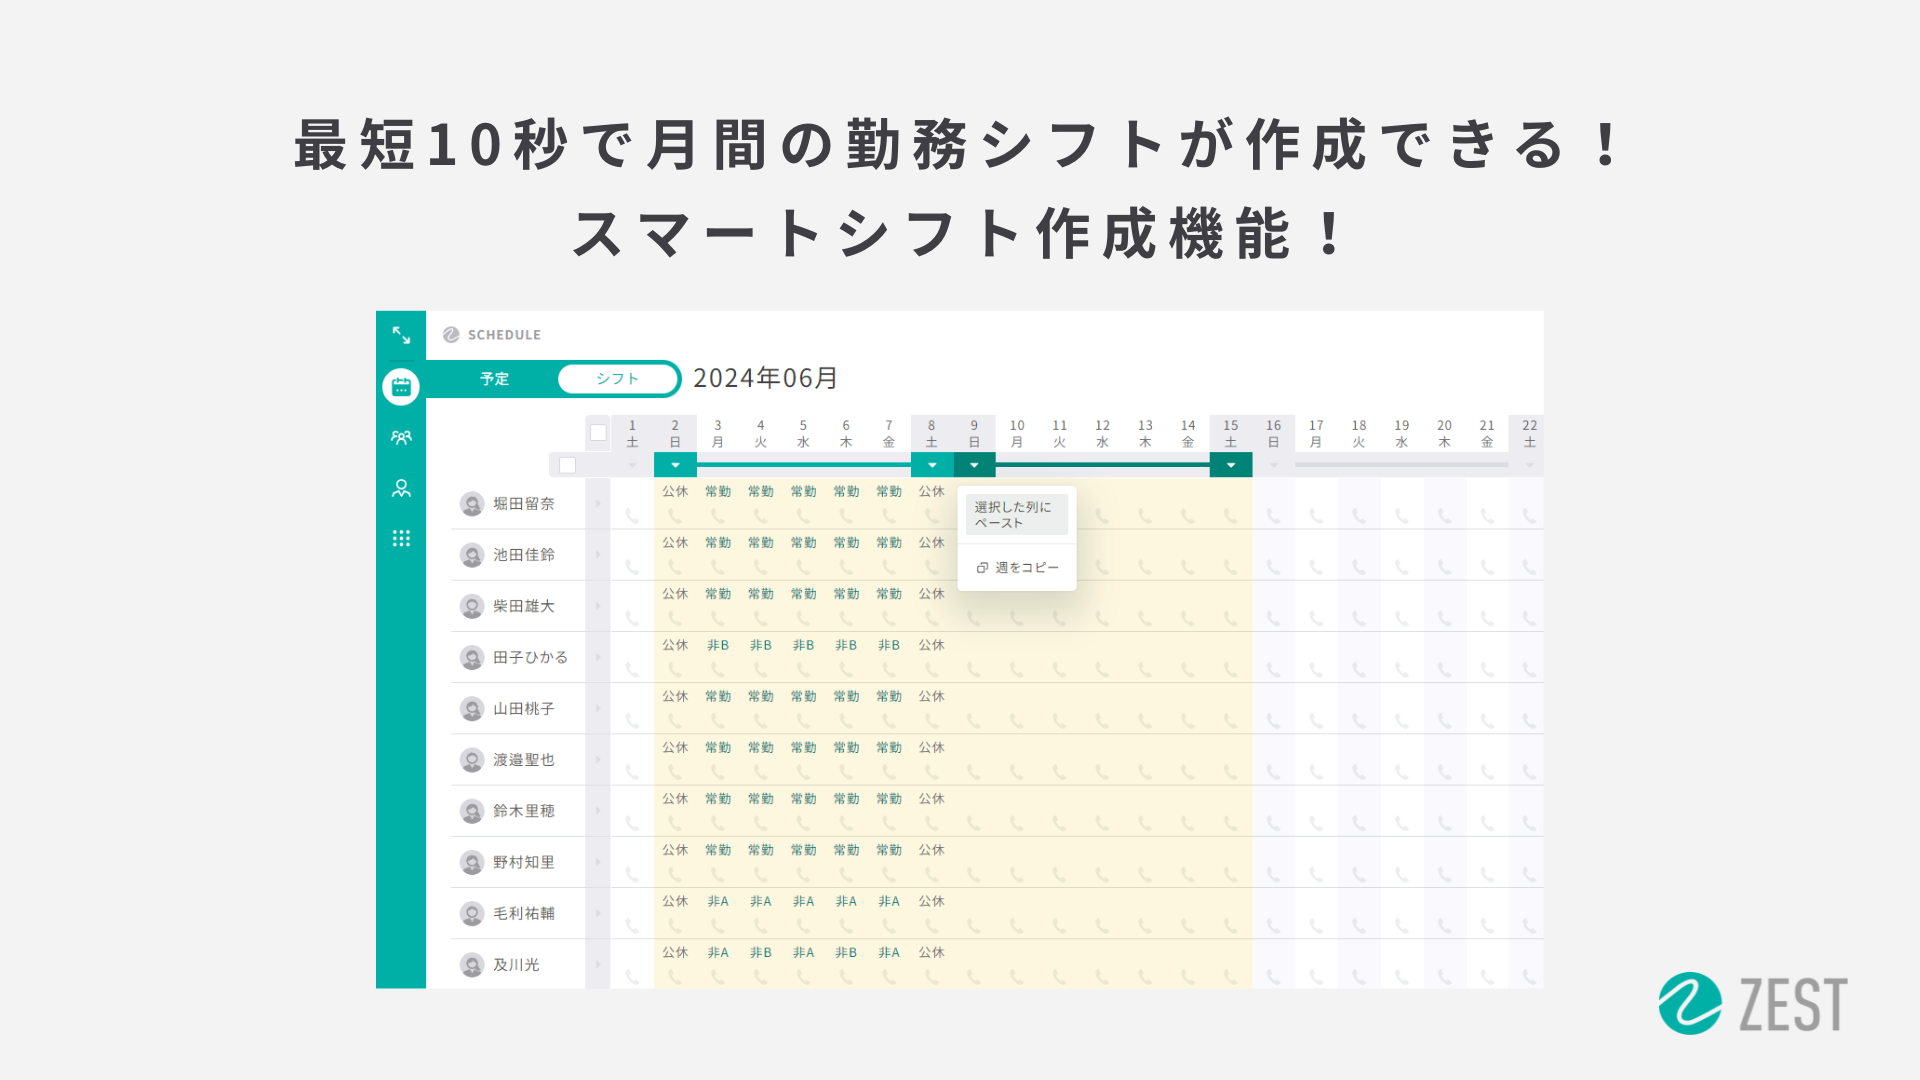Expand 田子ひかる's row details arrow

(x=598, y=657)
